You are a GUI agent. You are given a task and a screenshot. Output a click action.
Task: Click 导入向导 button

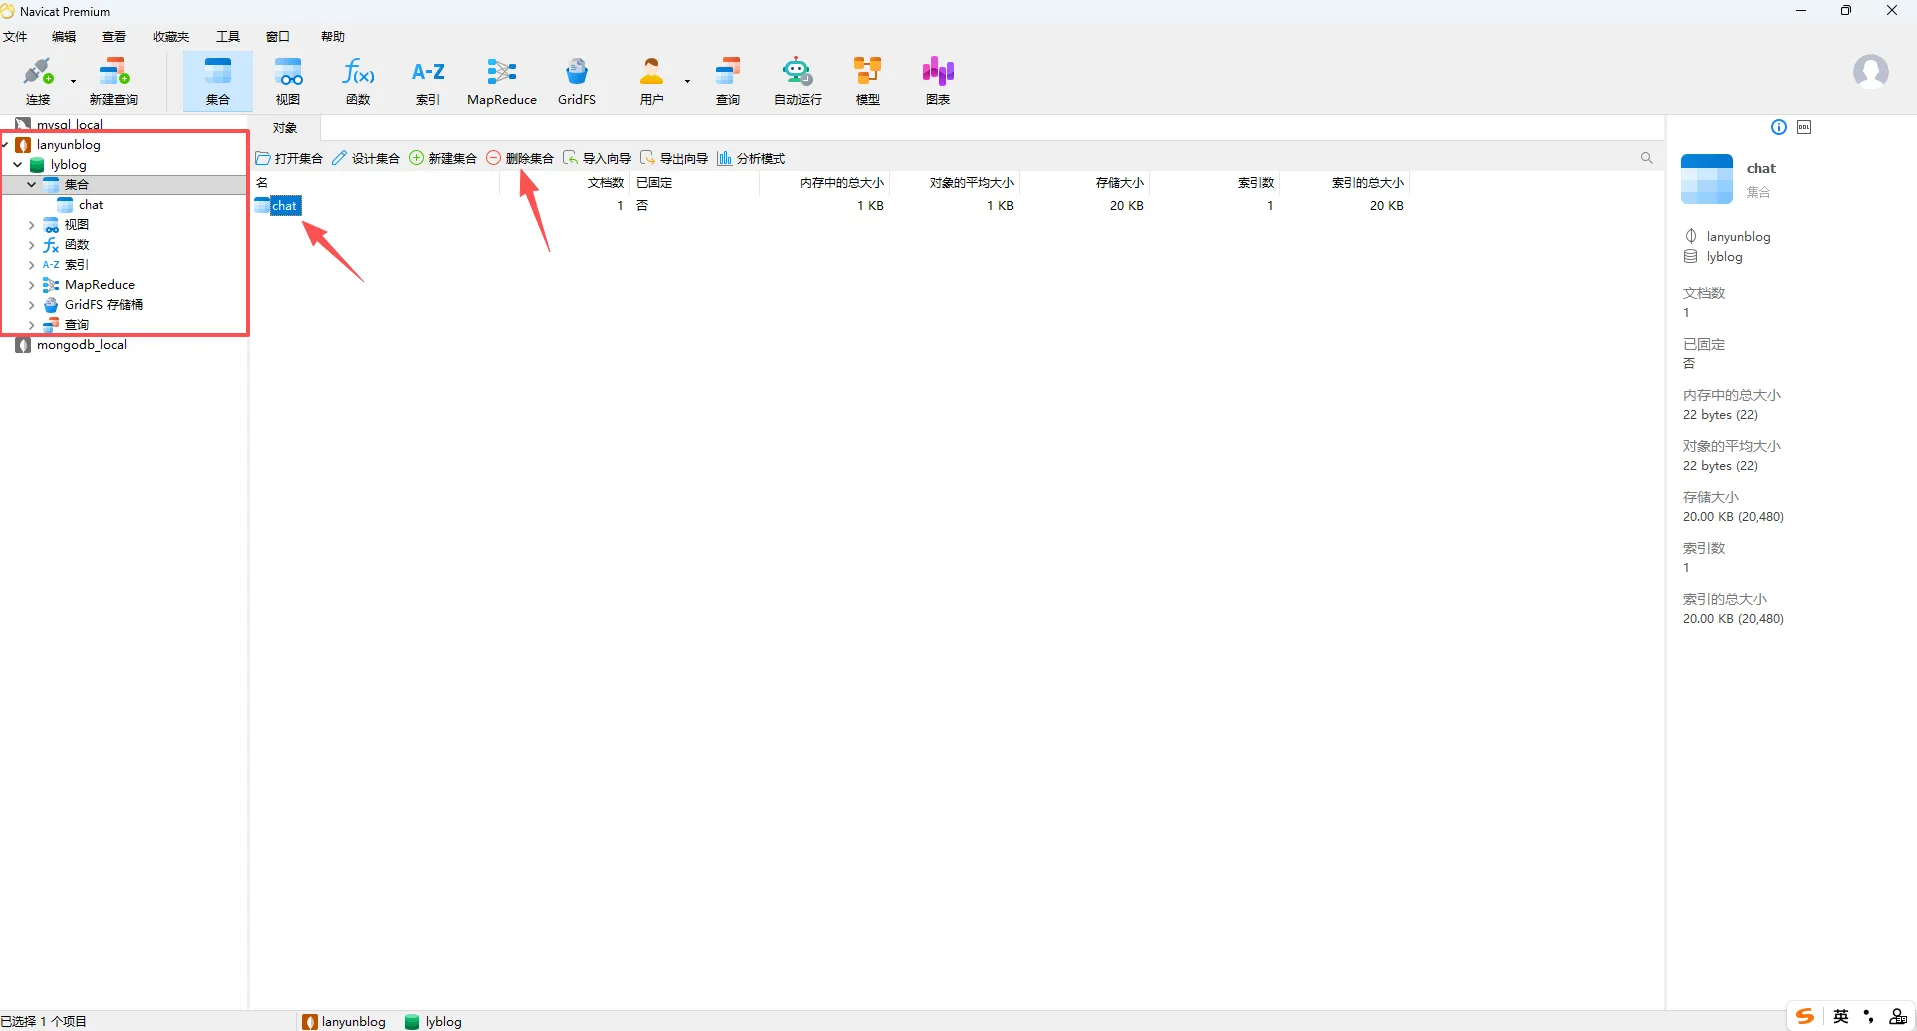(597, 158)
